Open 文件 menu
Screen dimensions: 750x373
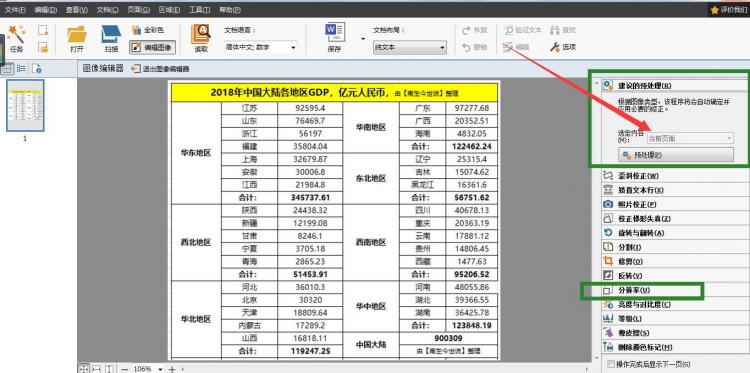(15, 10)
